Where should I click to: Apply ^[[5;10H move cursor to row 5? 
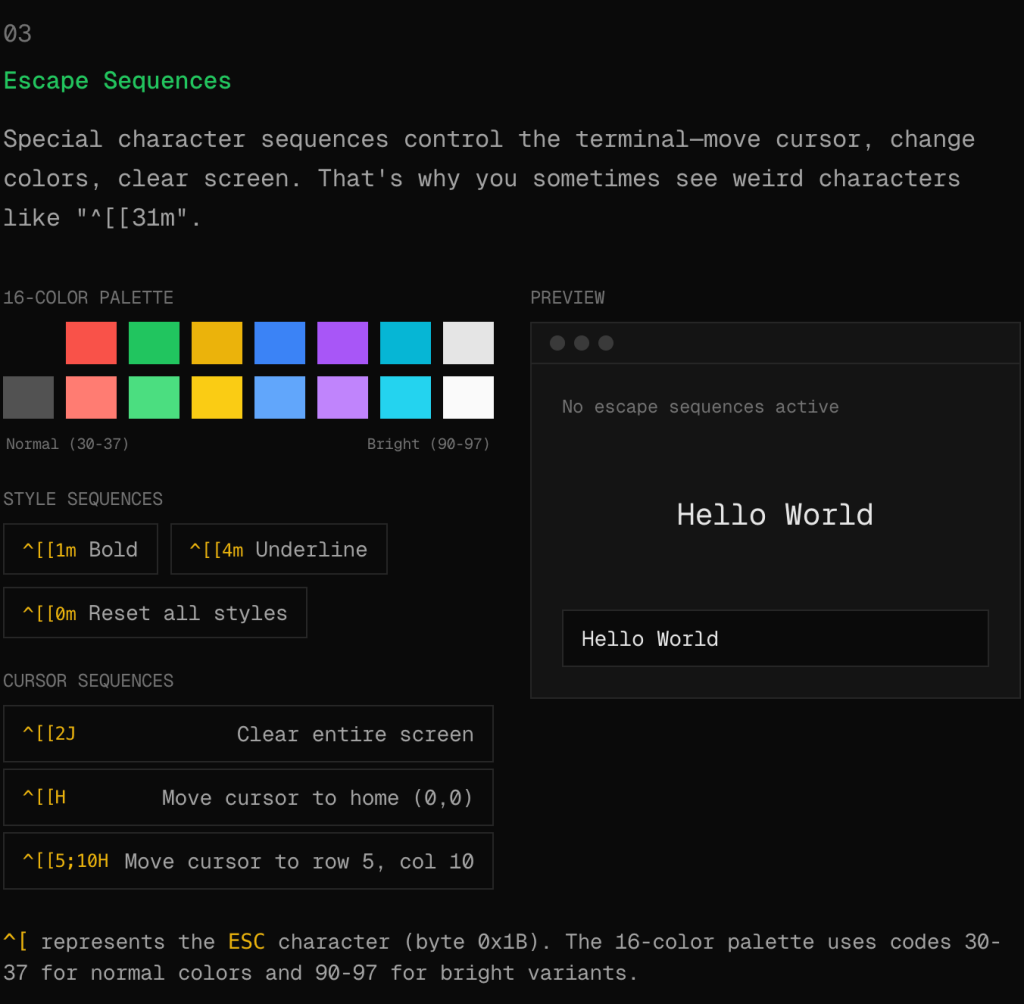click(x=248, y=861)
